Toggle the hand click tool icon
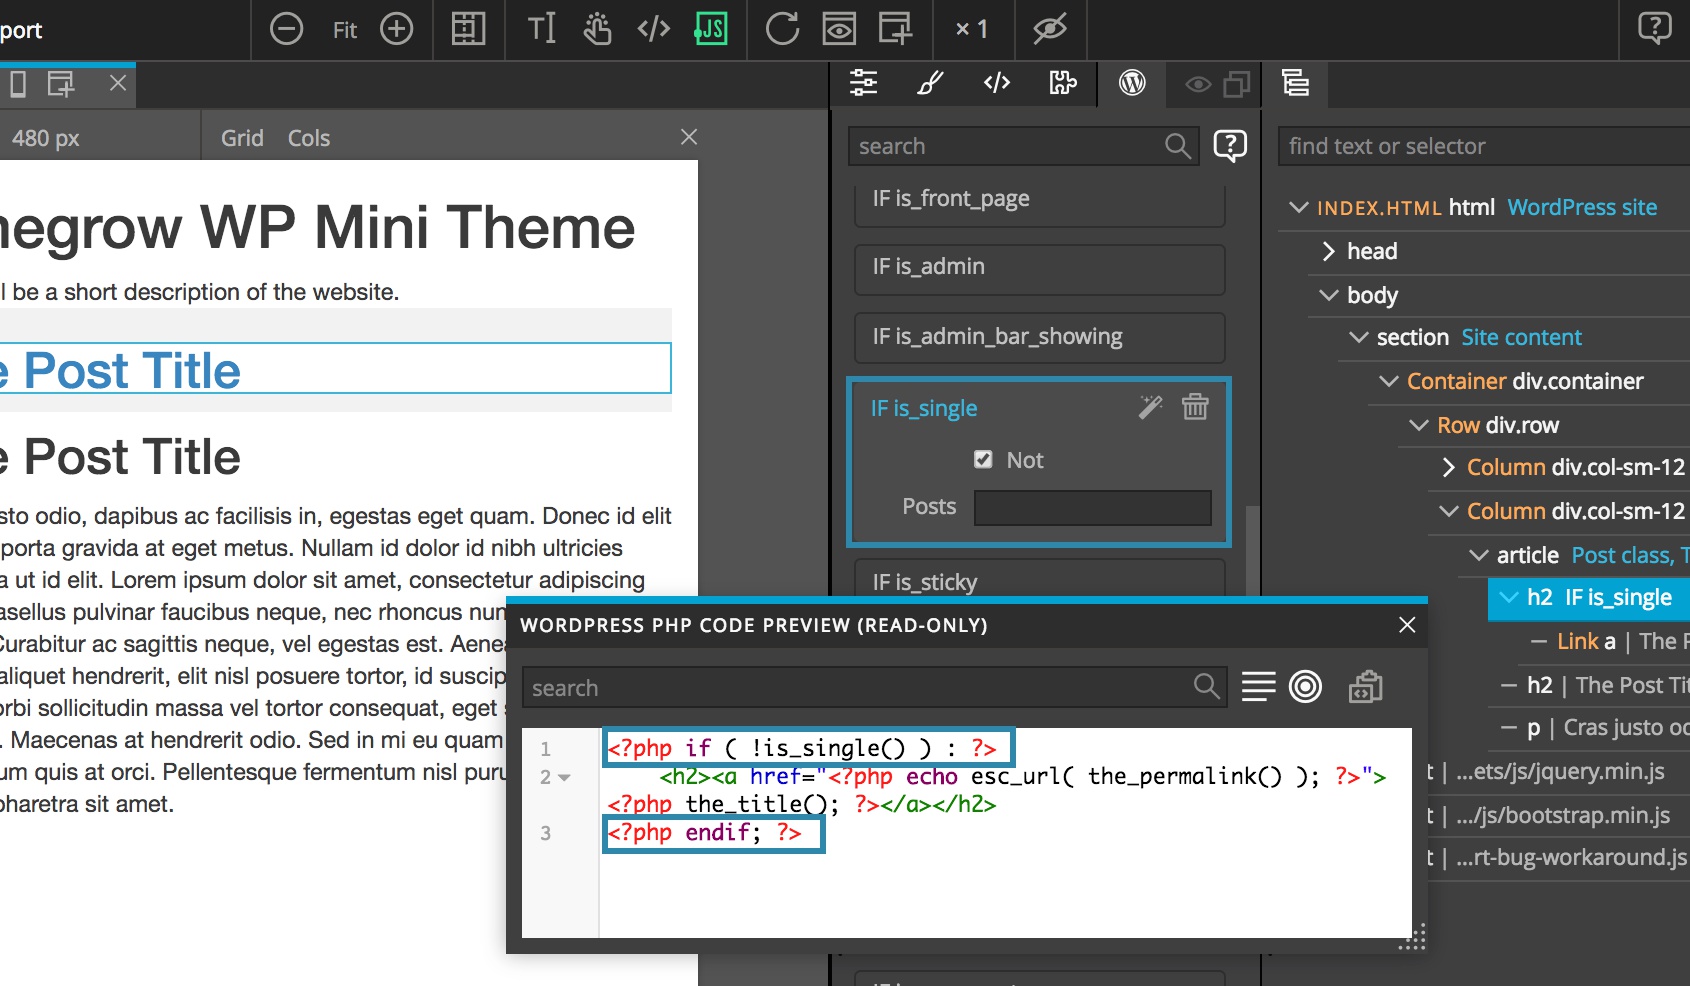 point(597,29)
